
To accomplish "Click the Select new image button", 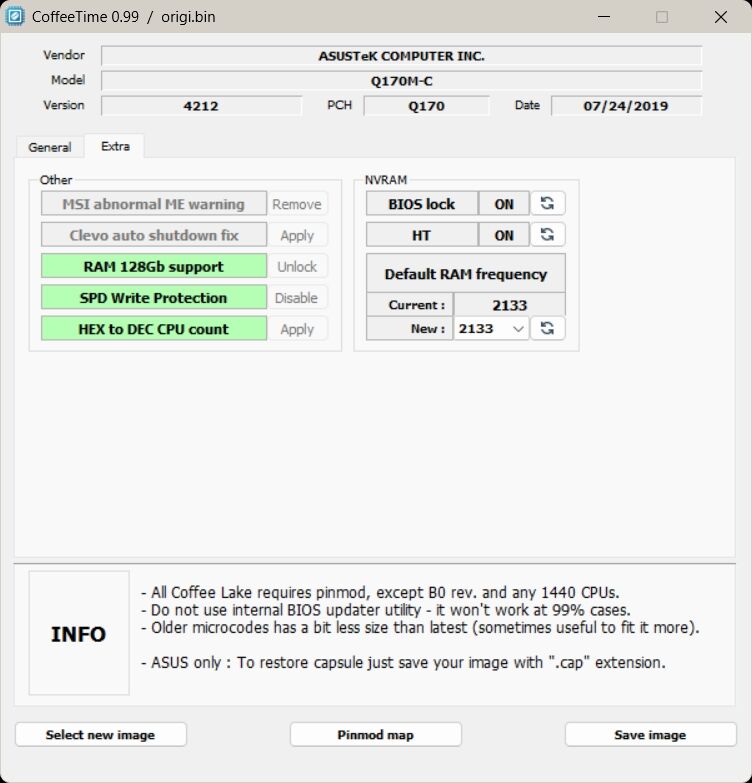I will (101, 735).
